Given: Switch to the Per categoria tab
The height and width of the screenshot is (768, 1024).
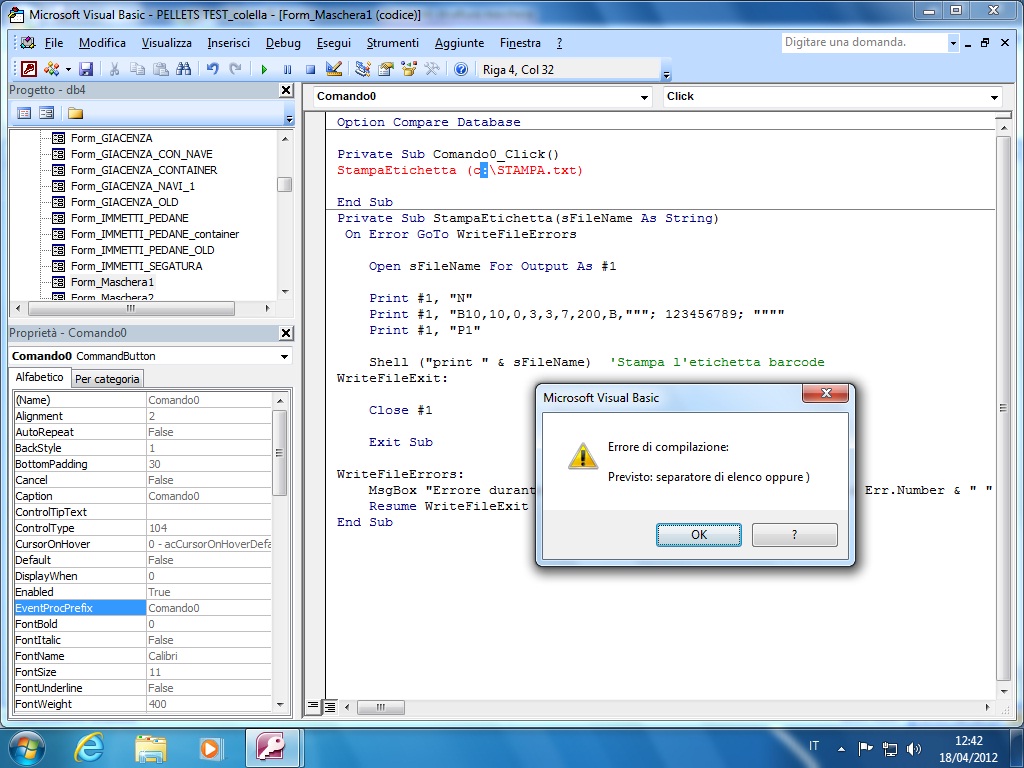Looking at the screenshot, I should tap(107, 379).
